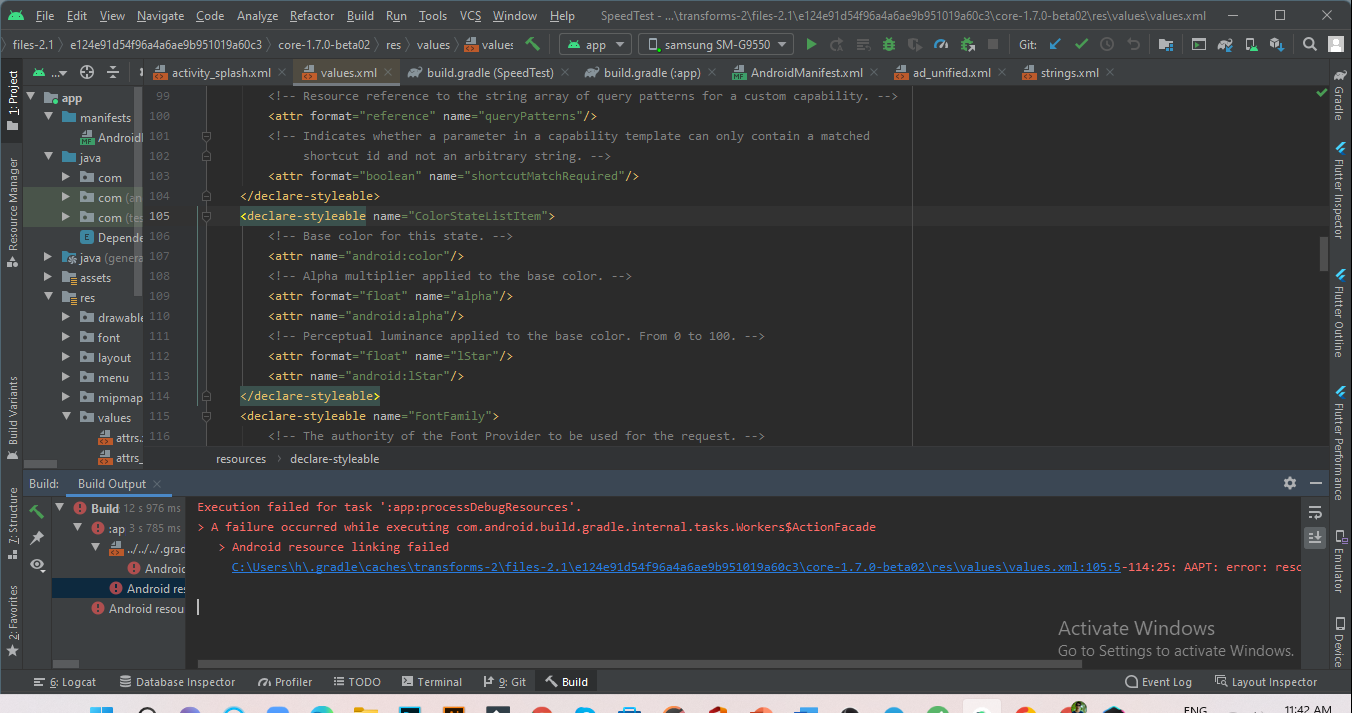Expand the drawable folder node

pos(66,318)
